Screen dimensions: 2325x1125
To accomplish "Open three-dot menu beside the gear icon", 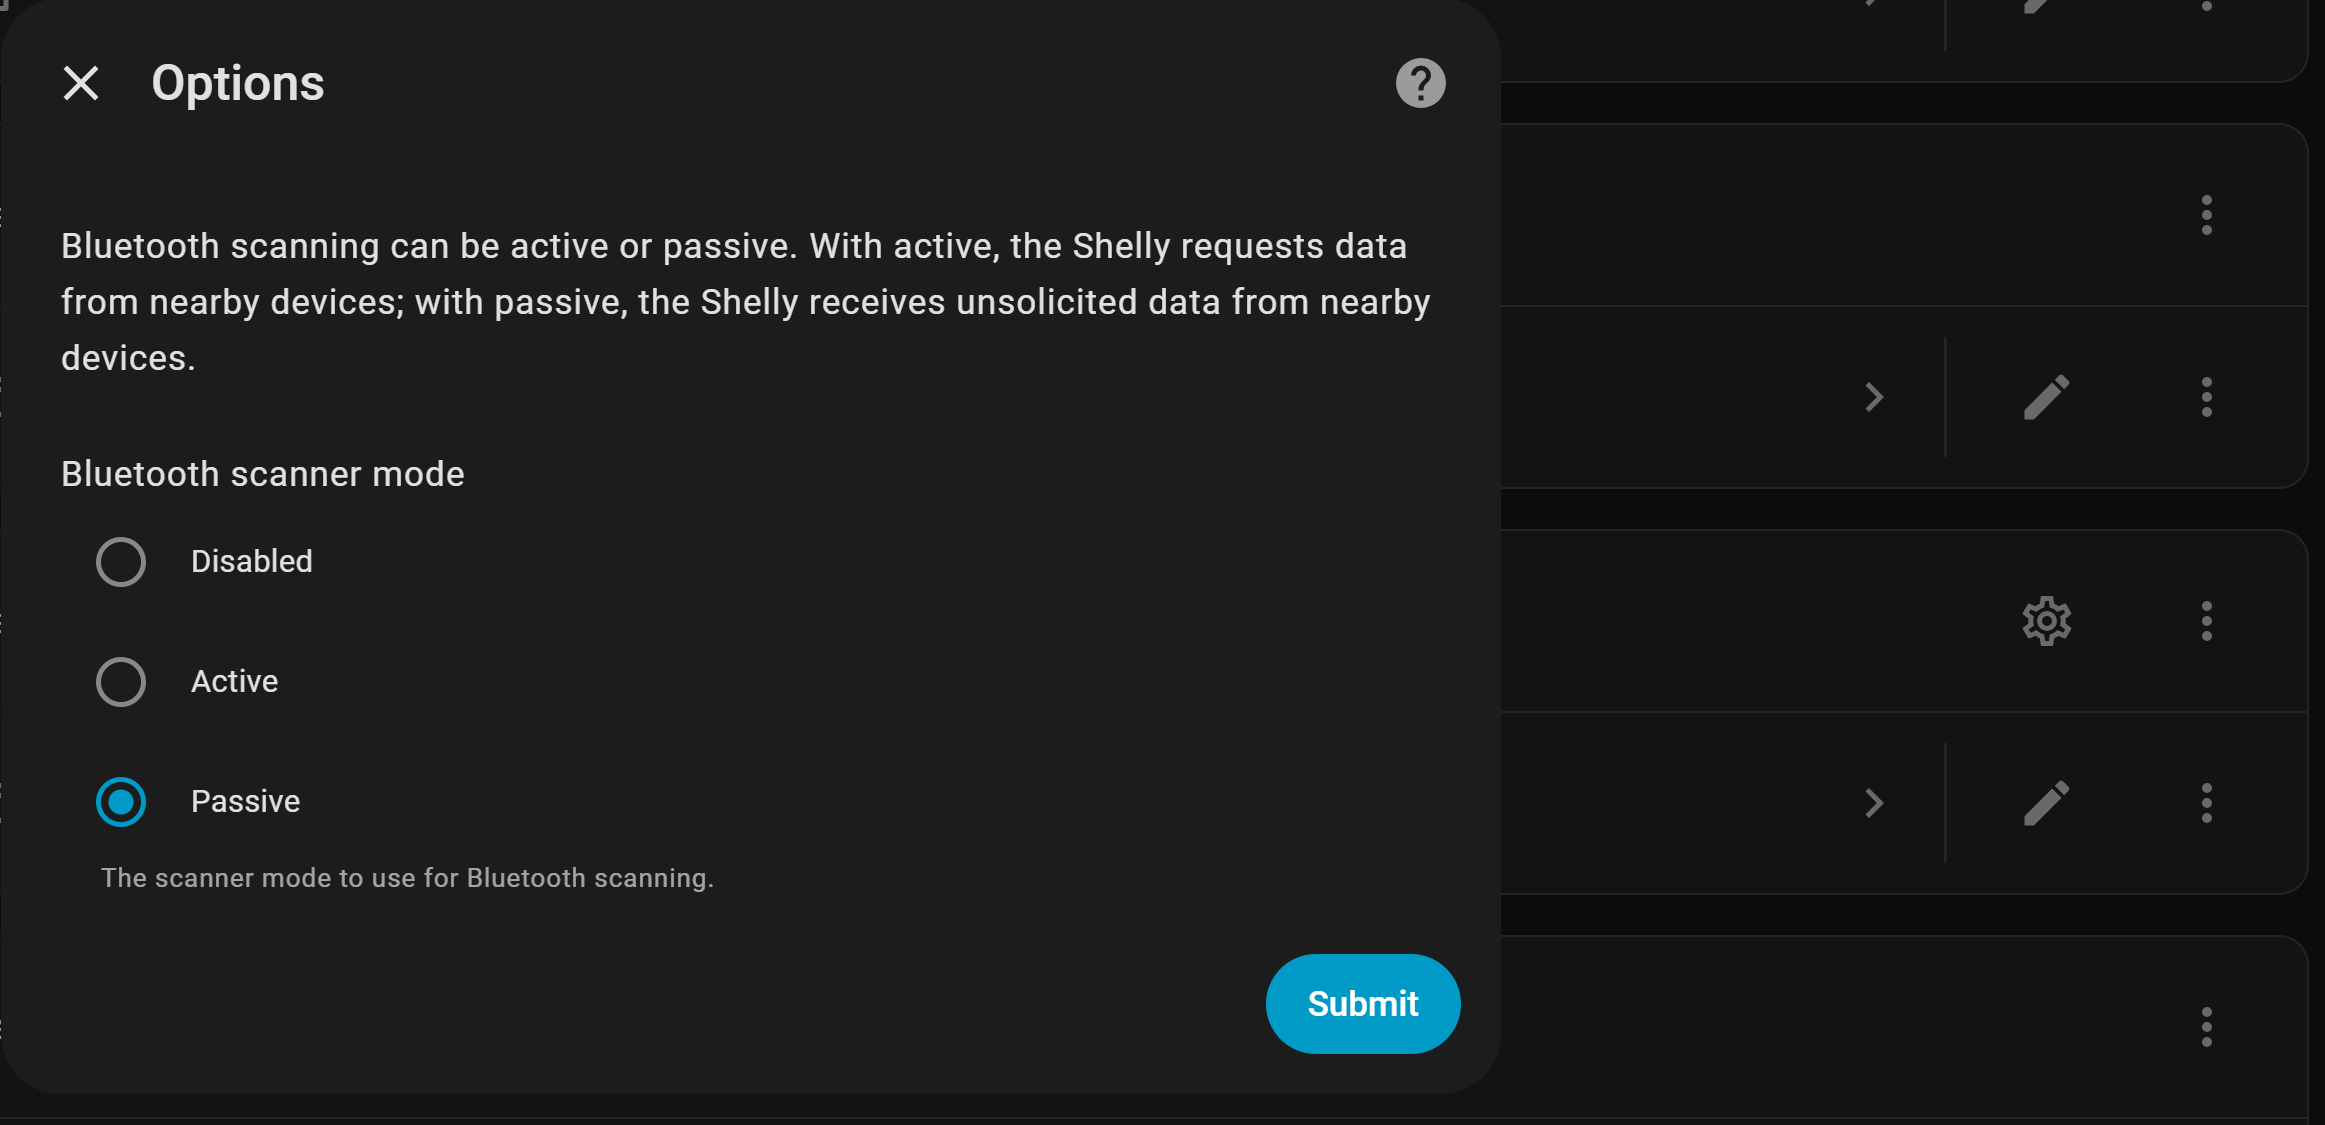I will tap(2206, 621).
